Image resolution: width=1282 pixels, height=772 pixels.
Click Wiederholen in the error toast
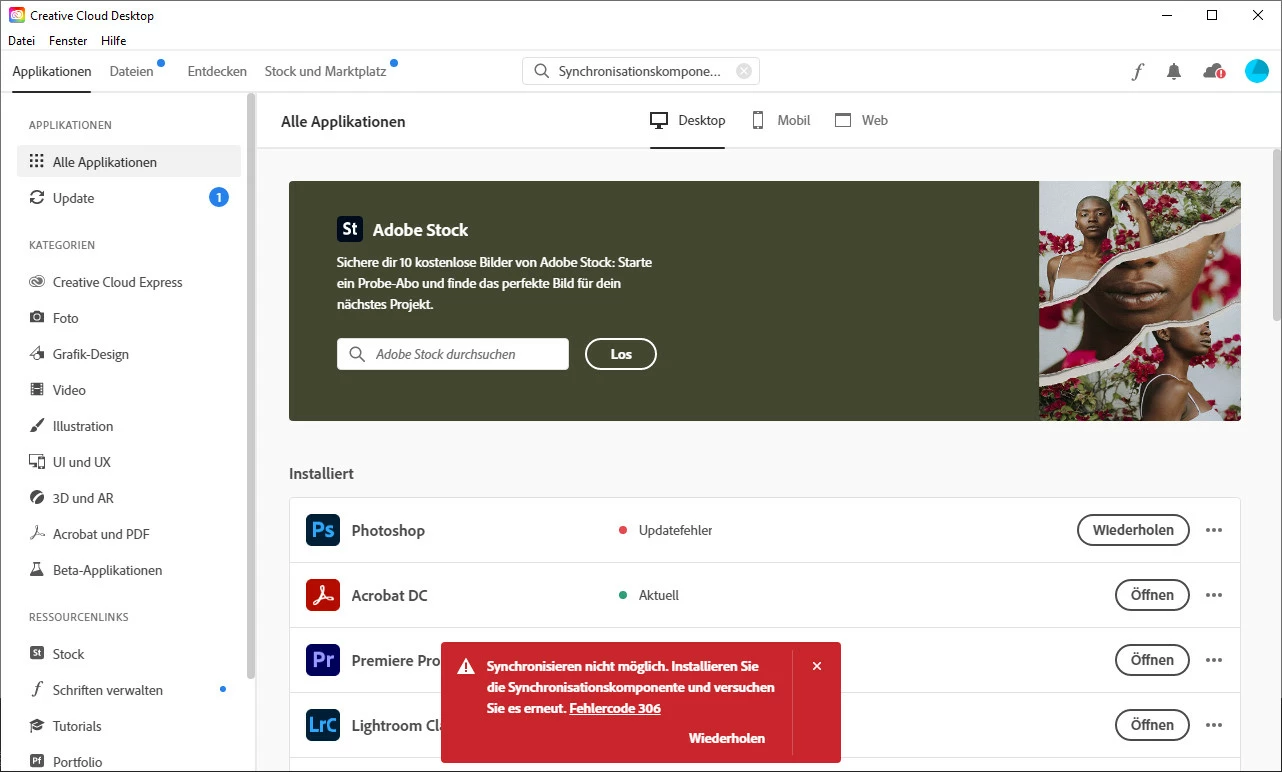pos(727,738)
